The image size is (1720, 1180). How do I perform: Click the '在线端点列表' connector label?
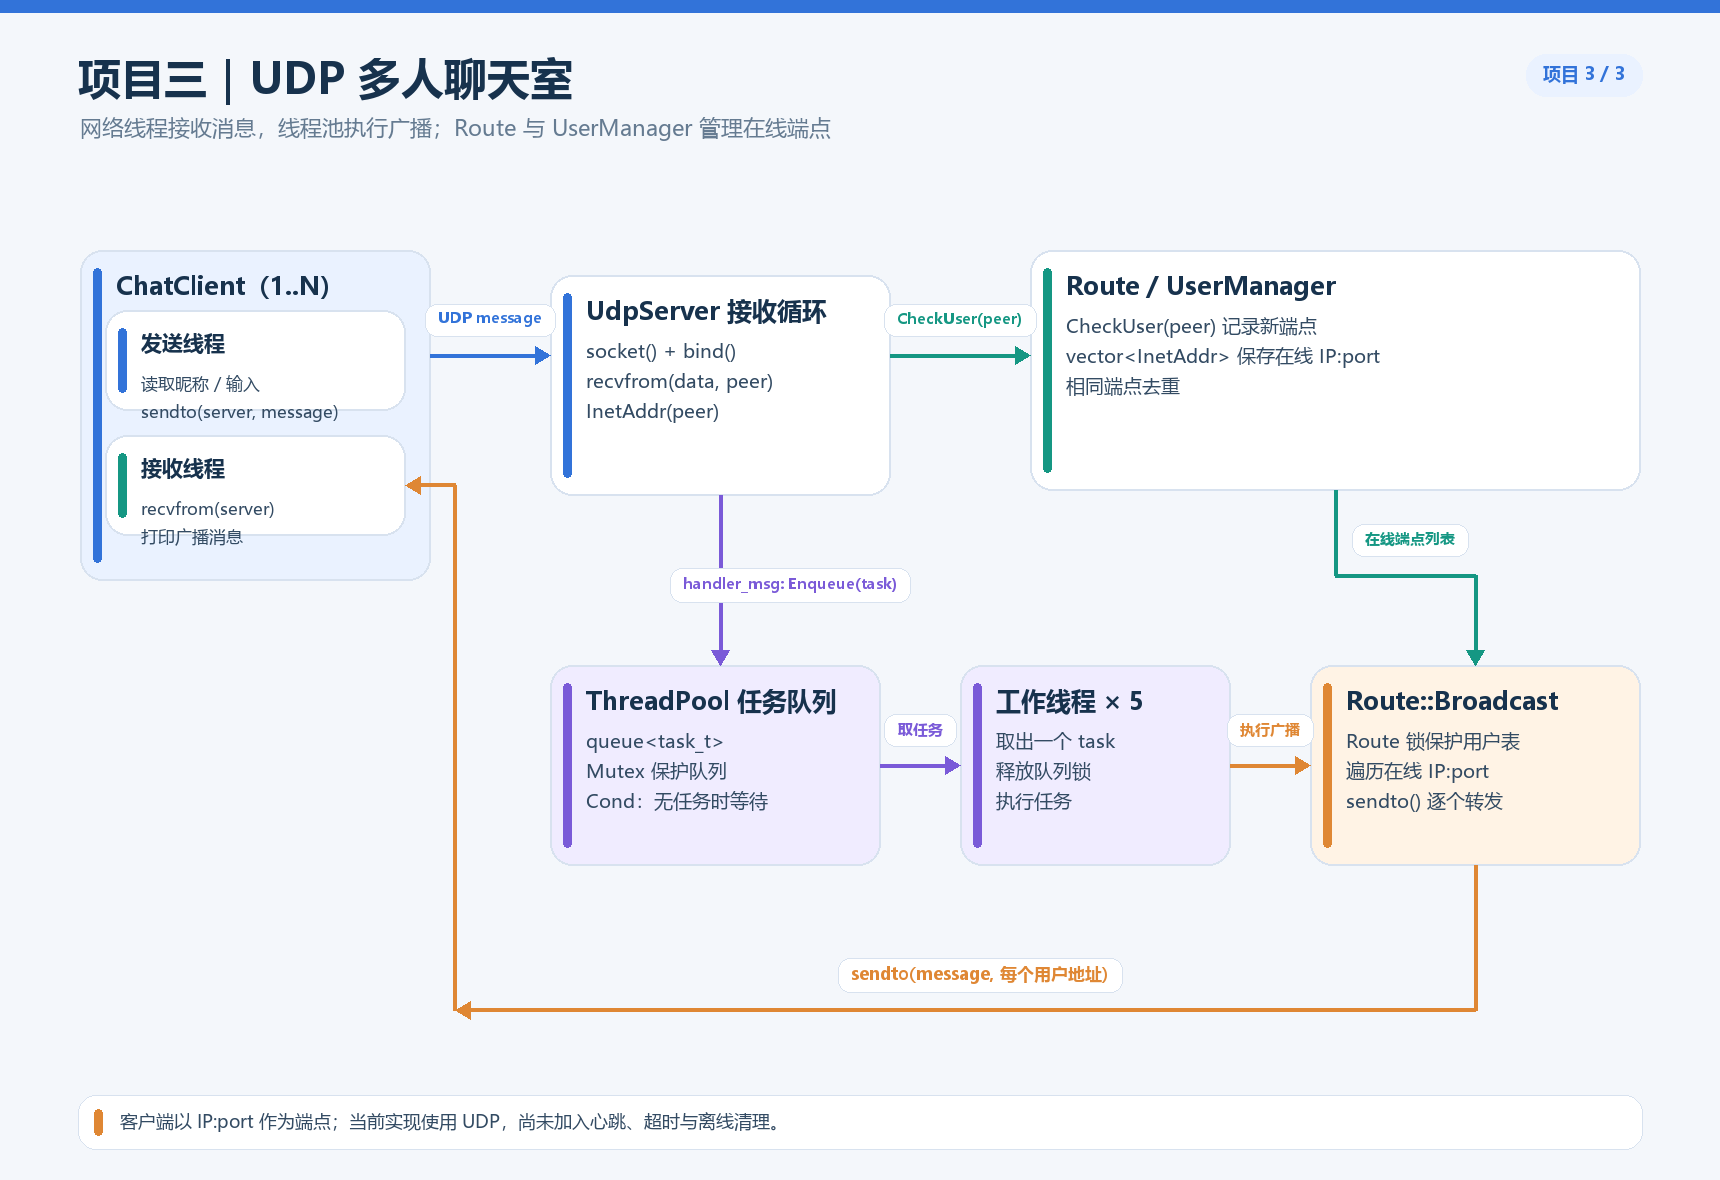tap(1410, 540)
